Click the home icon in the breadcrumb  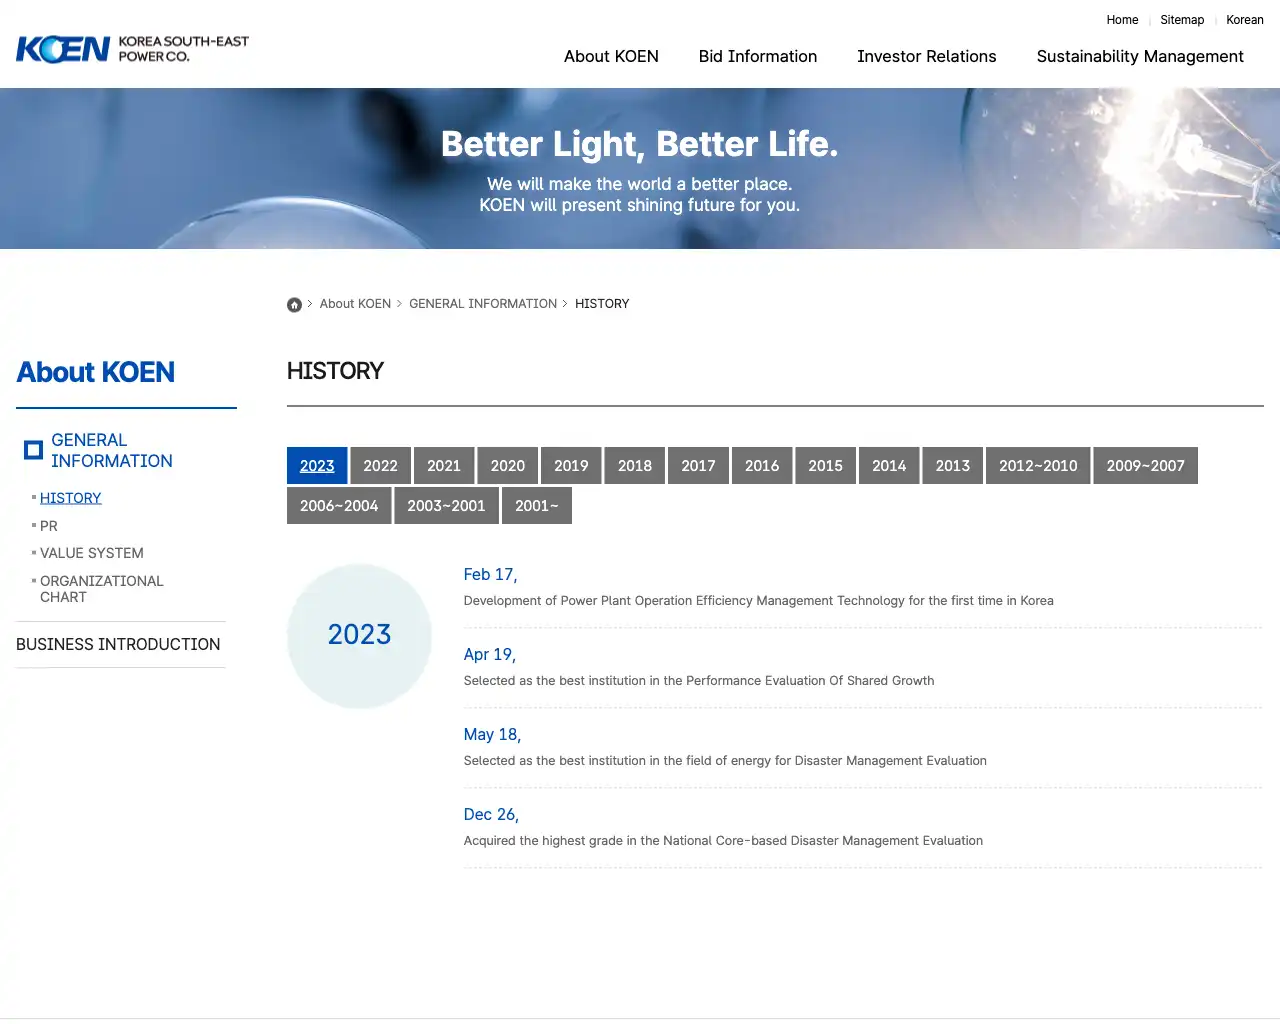tap(294, 304)
